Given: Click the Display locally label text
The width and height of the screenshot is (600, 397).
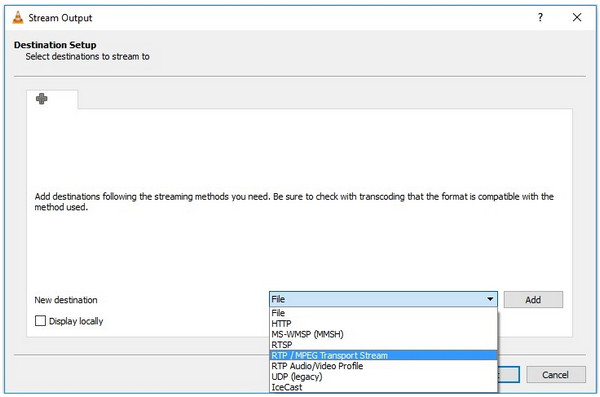Looking at the screenshot, I should tap(76, 321).
